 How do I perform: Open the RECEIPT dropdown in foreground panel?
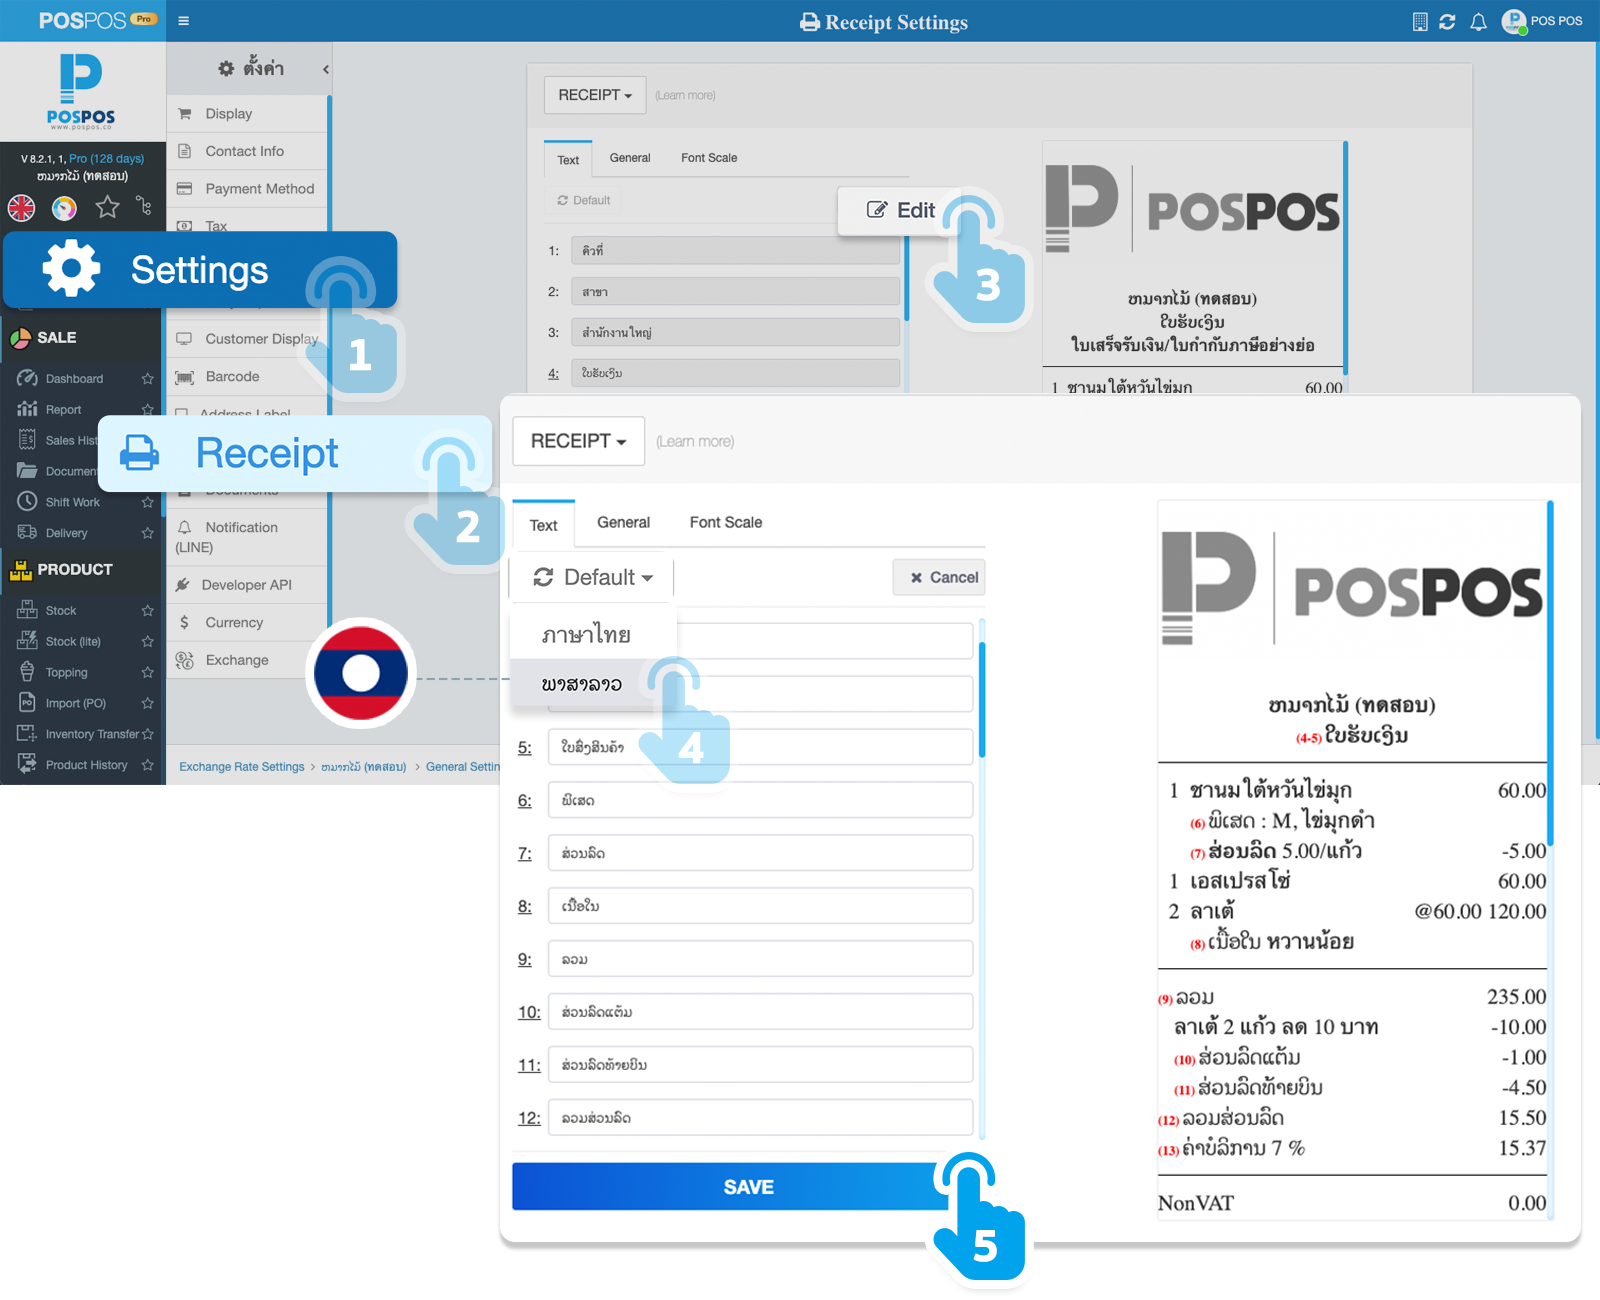pyautogui.click(x=578, y=441)
